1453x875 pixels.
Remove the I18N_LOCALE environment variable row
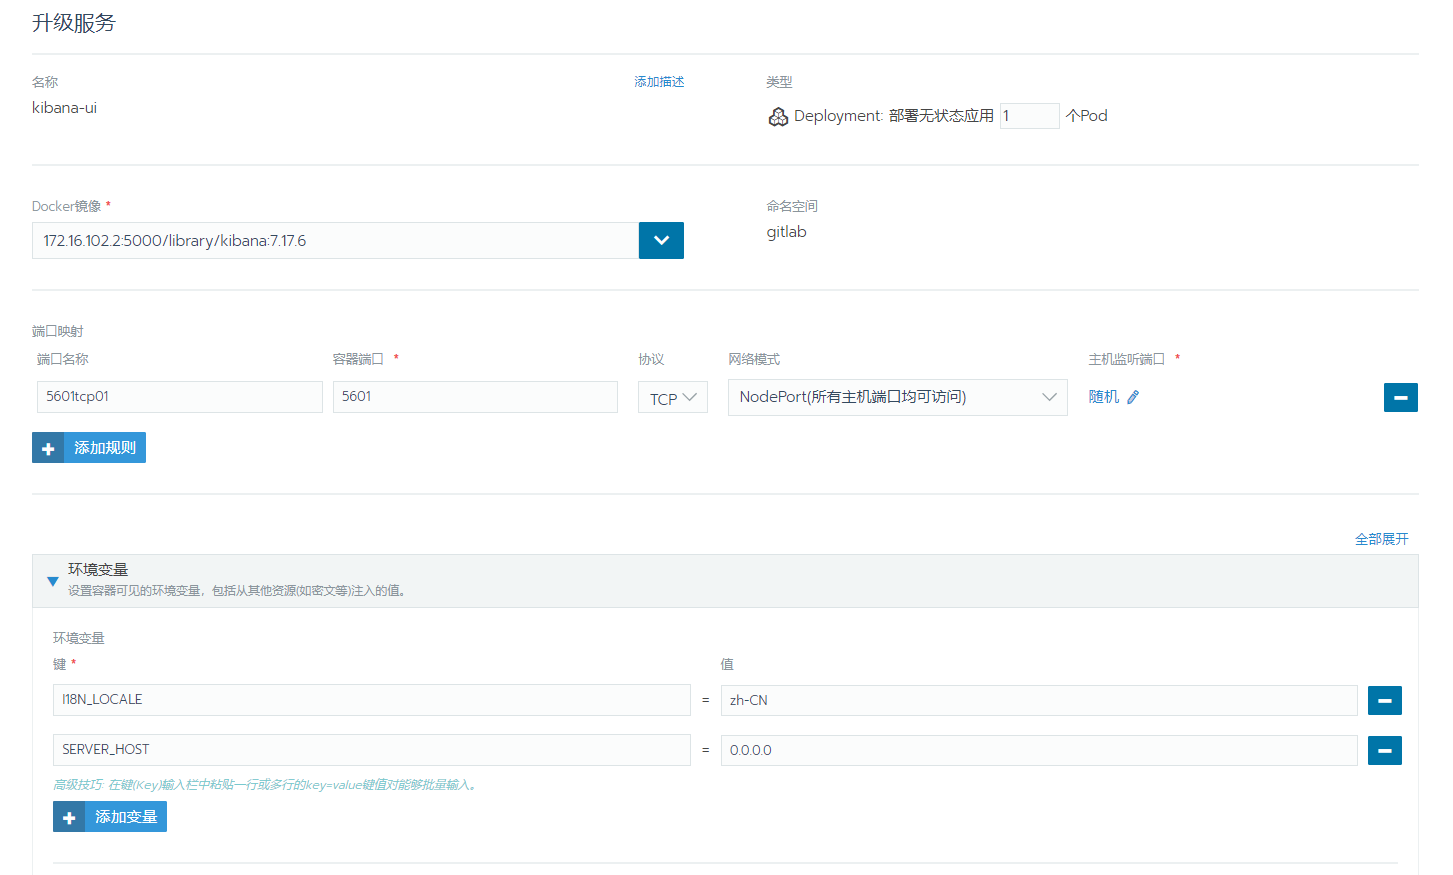(1384, 700)
